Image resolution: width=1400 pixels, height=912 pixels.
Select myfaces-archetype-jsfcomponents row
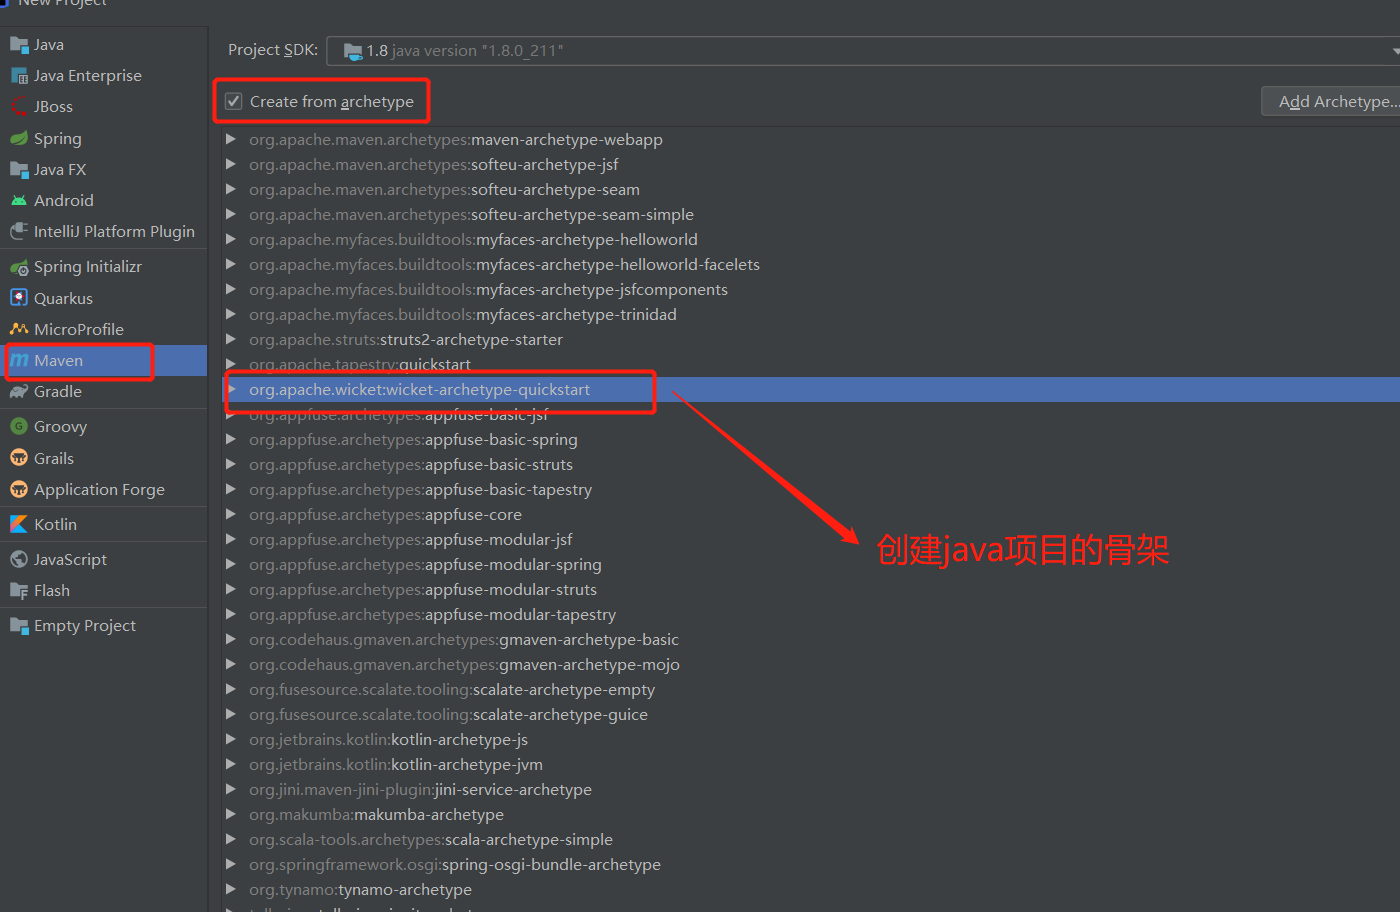[811, 289]
